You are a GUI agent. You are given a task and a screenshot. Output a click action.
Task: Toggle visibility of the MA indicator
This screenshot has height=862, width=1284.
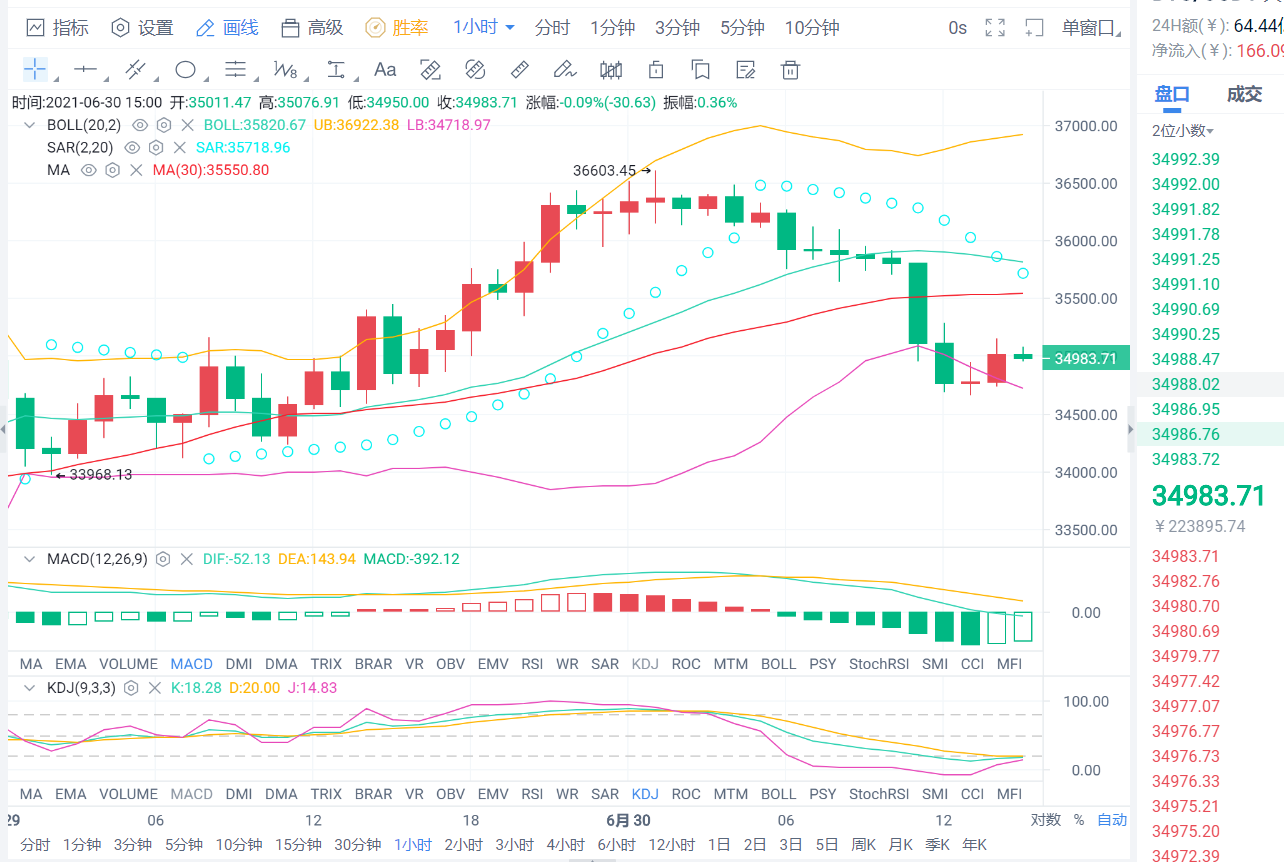tap(88, 170)
